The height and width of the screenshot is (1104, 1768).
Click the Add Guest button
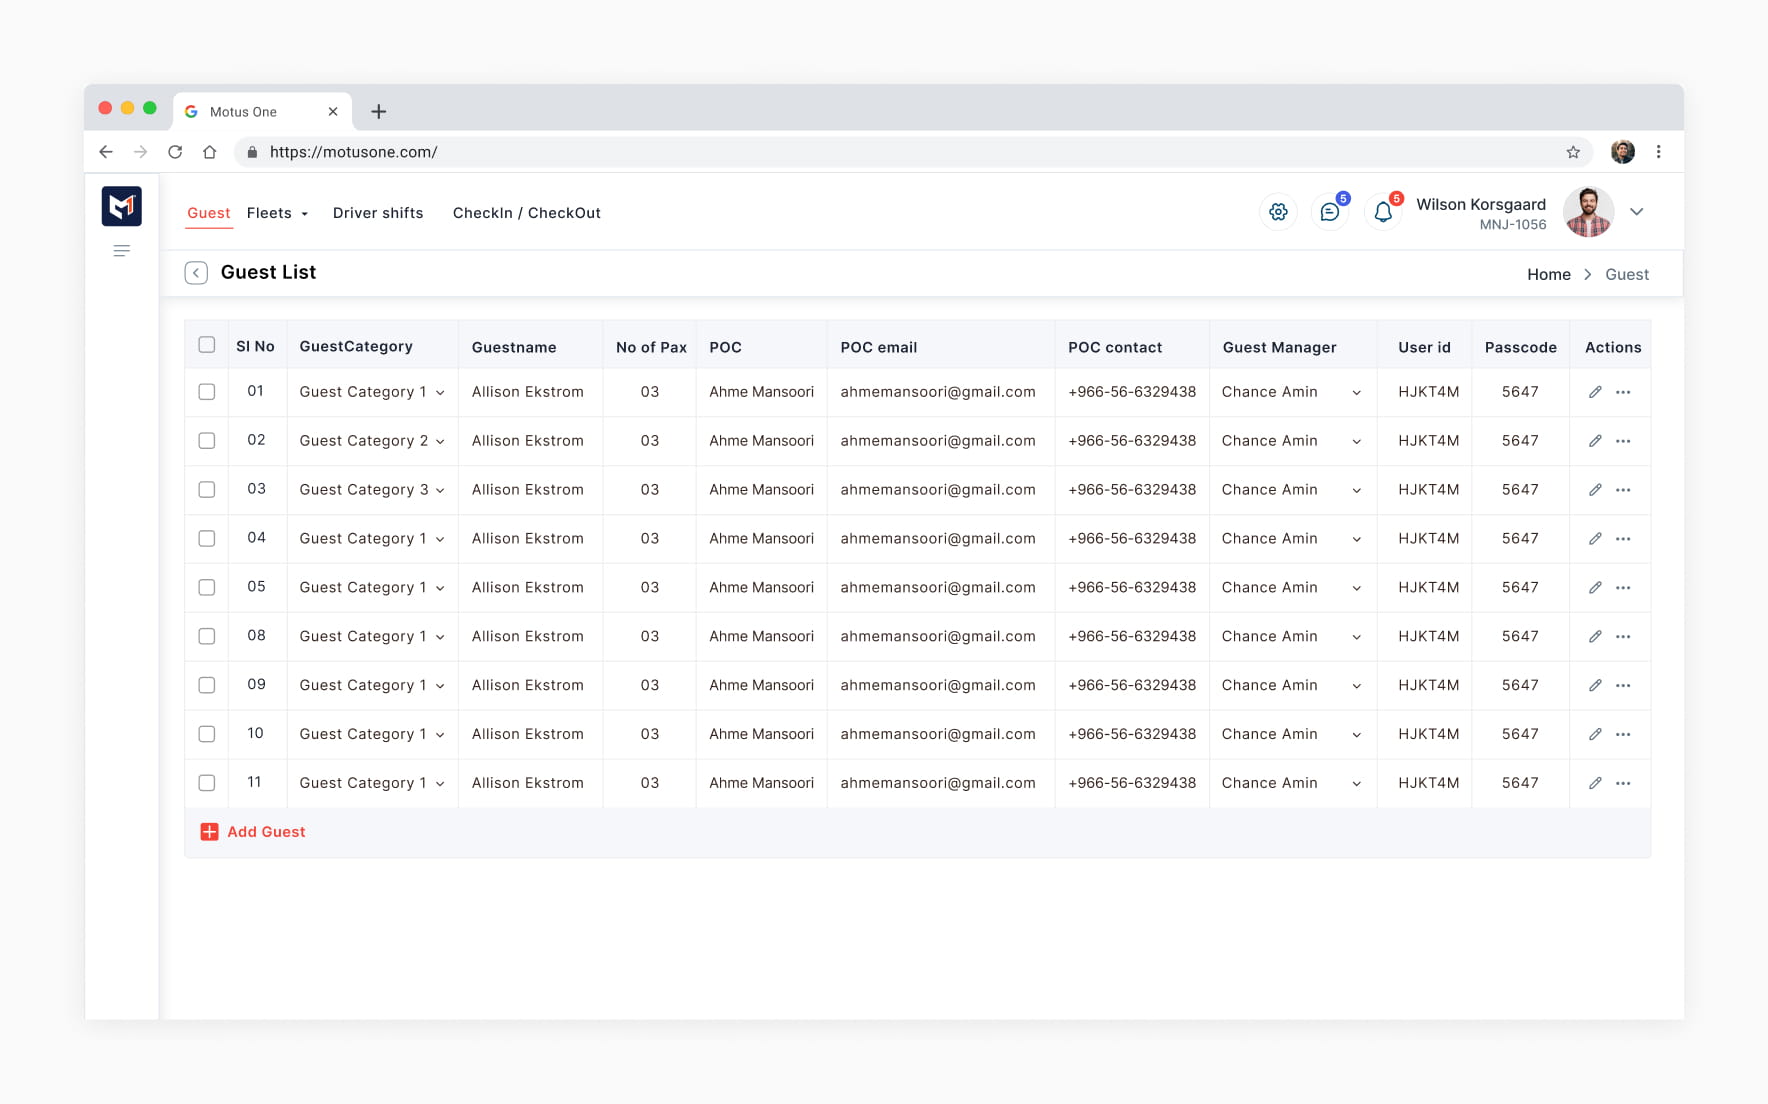(x=253, y=832)
